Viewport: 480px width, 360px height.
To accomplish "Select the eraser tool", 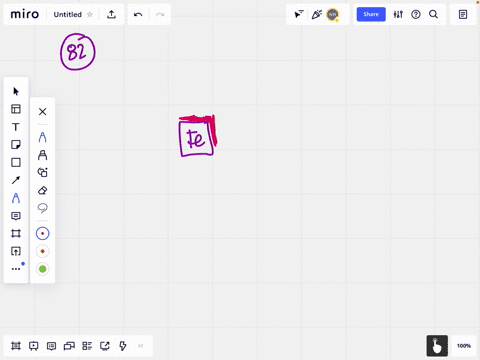I will tap(42, 190).
